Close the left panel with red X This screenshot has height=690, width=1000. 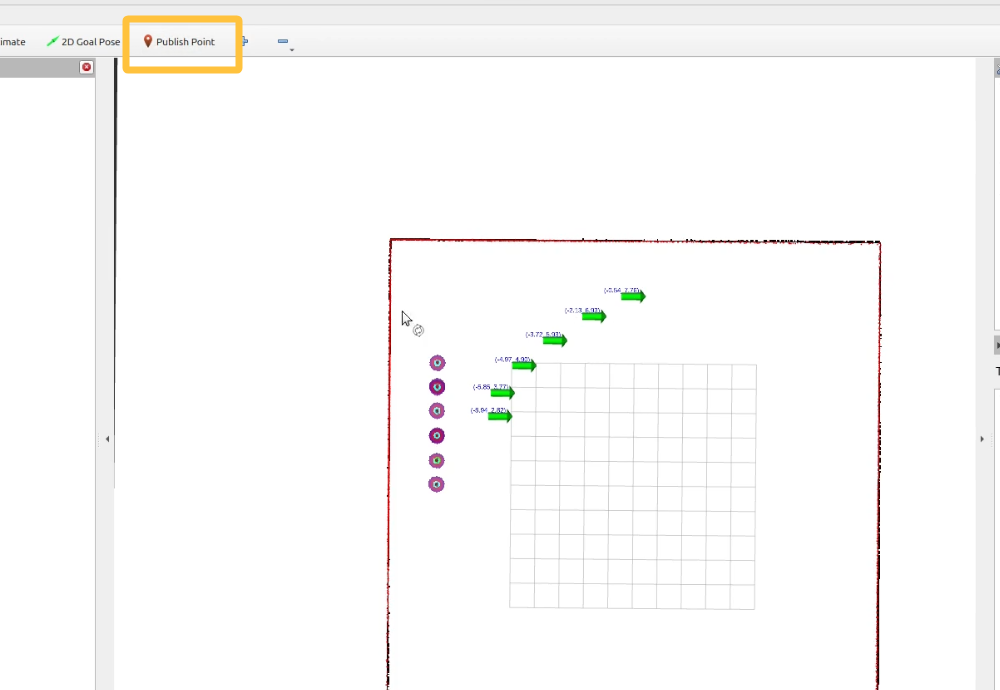coord(86,67)
